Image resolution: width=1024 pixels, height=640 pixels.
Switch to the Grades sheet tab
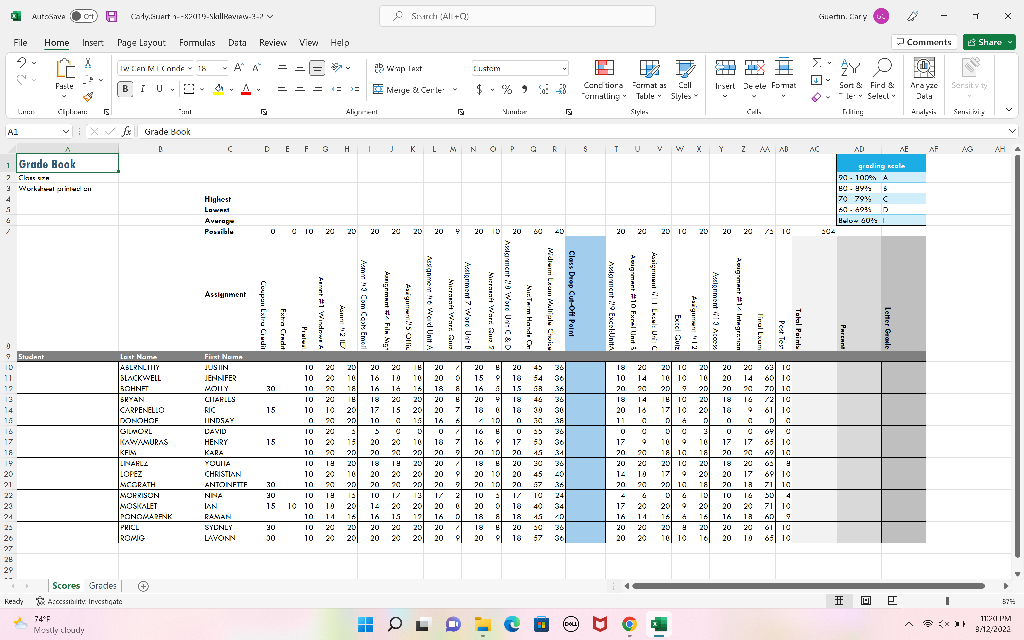(x=102, y=585)
